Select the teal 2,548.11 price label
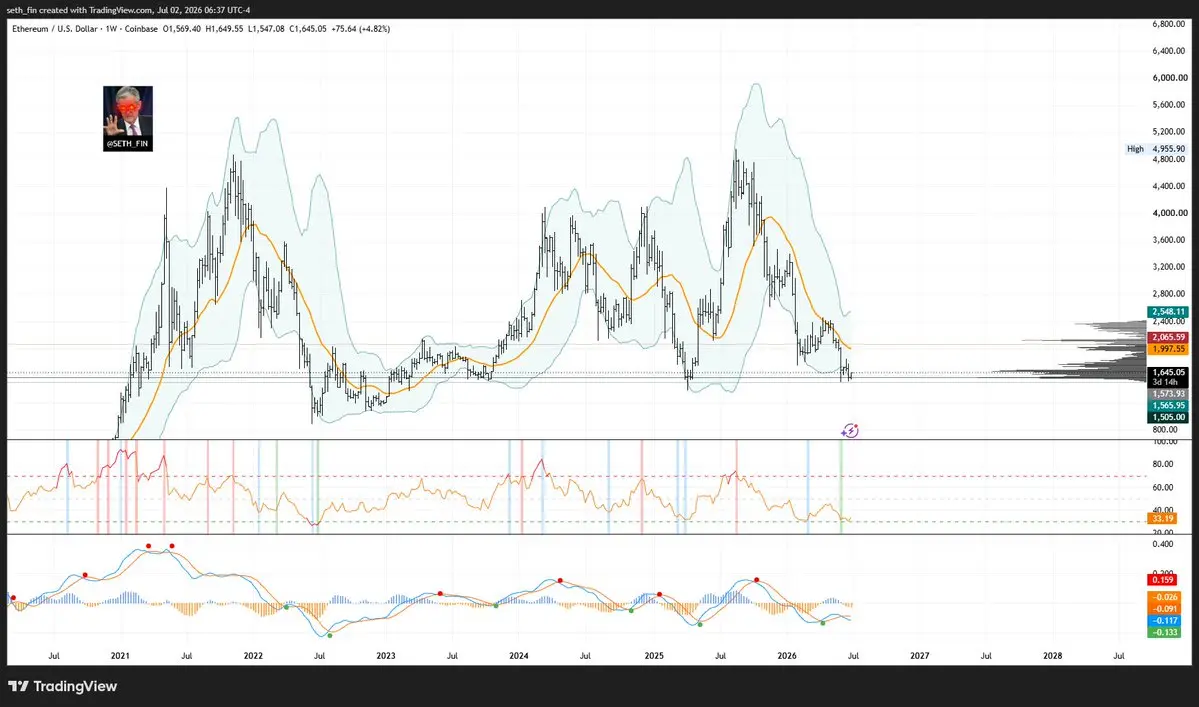Screen dimensions: 1199x707 (1167, 312)
